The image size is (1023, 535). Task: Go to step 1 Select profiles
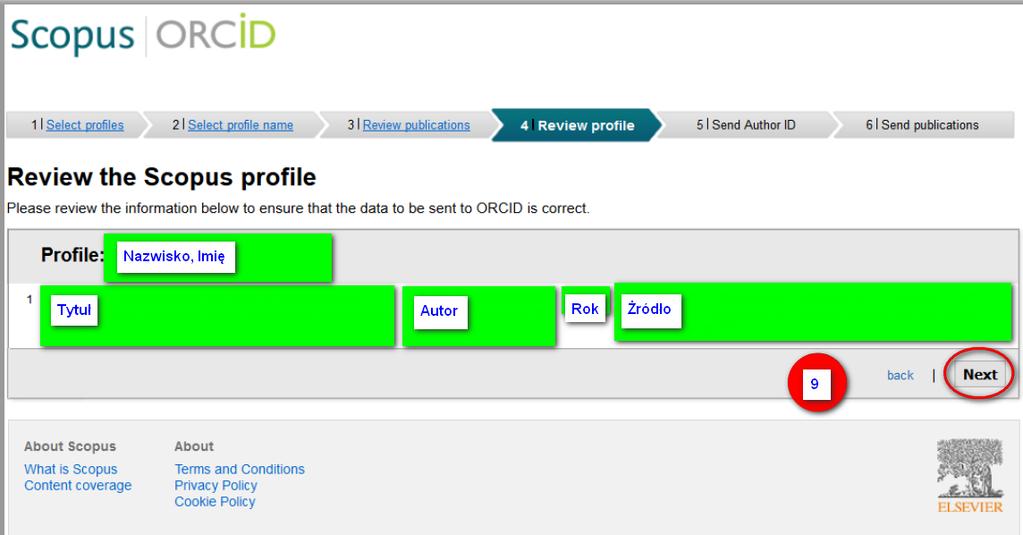85,125
